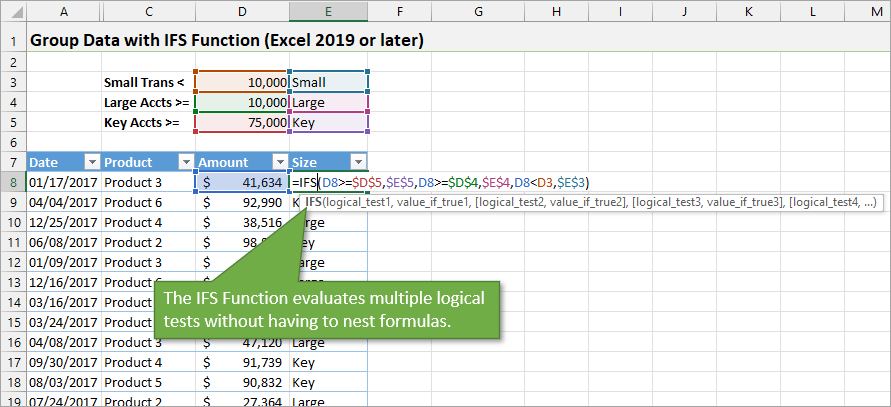The image size is (891, 407).
Task: Select the cell containing 75,000
Action: point(242,122)
